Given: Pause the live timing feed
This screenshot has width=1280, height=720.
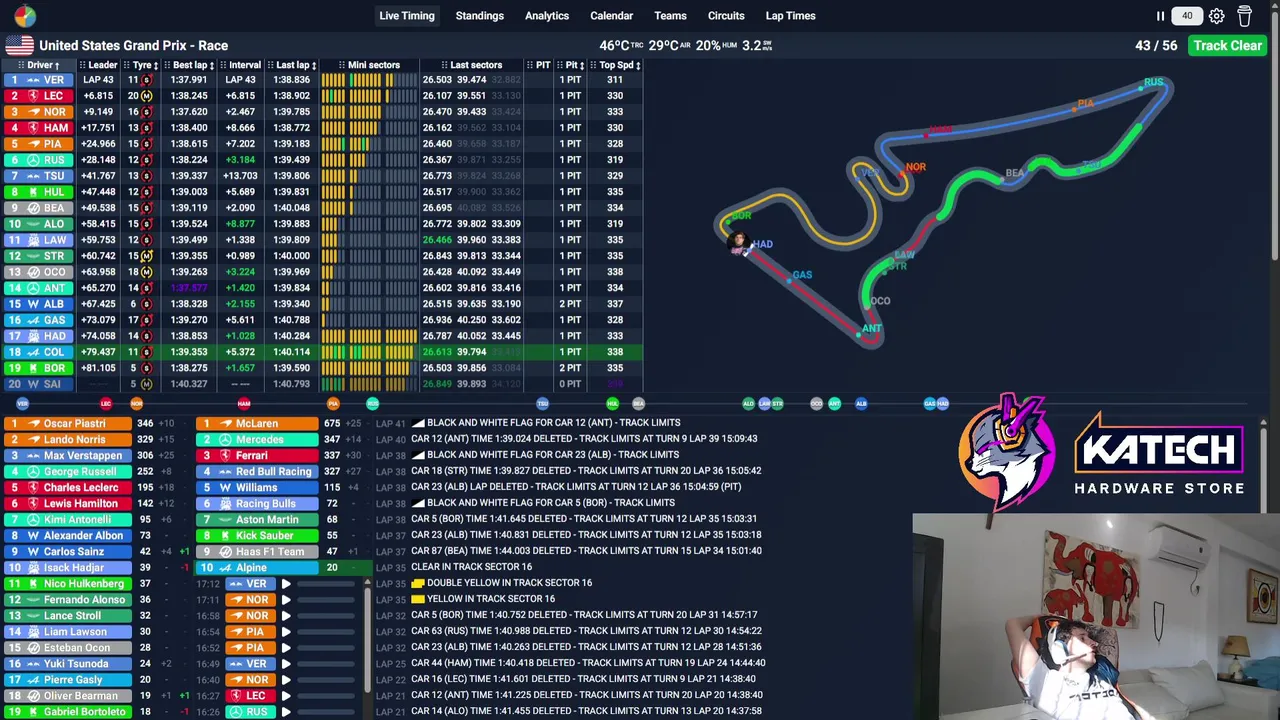Looking at the screenshot, I should pyautogui.click(x=1160, y=16).
